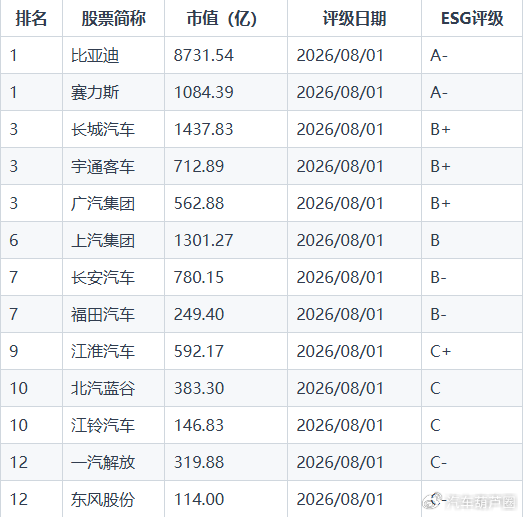523x517 pixels.
Task: Click the A- rating in 比亚迪 row
Action: click(439, 55)
